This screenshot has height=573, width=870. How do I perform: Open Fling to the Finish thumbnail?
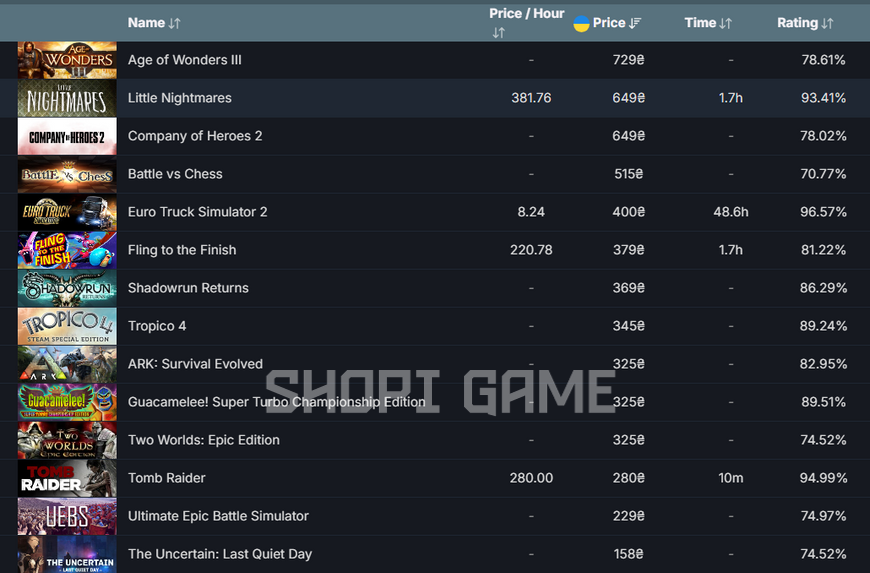67,250
